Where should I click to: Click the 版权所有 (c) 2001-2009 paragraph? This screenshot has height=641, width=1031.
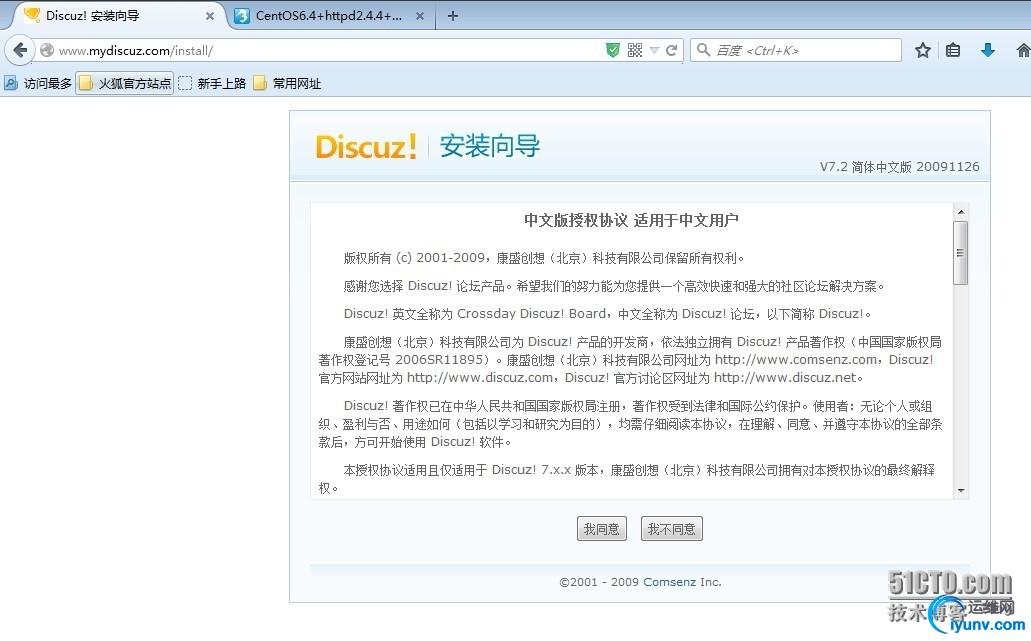tap(544, 258)
